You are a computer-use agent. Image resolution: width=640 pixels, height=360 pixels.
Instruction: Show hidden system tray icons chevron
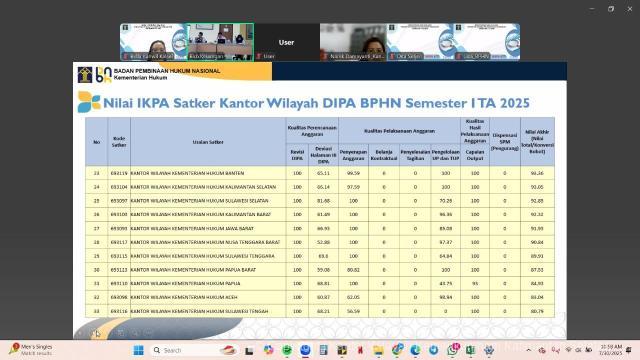[x=529, y=350]
